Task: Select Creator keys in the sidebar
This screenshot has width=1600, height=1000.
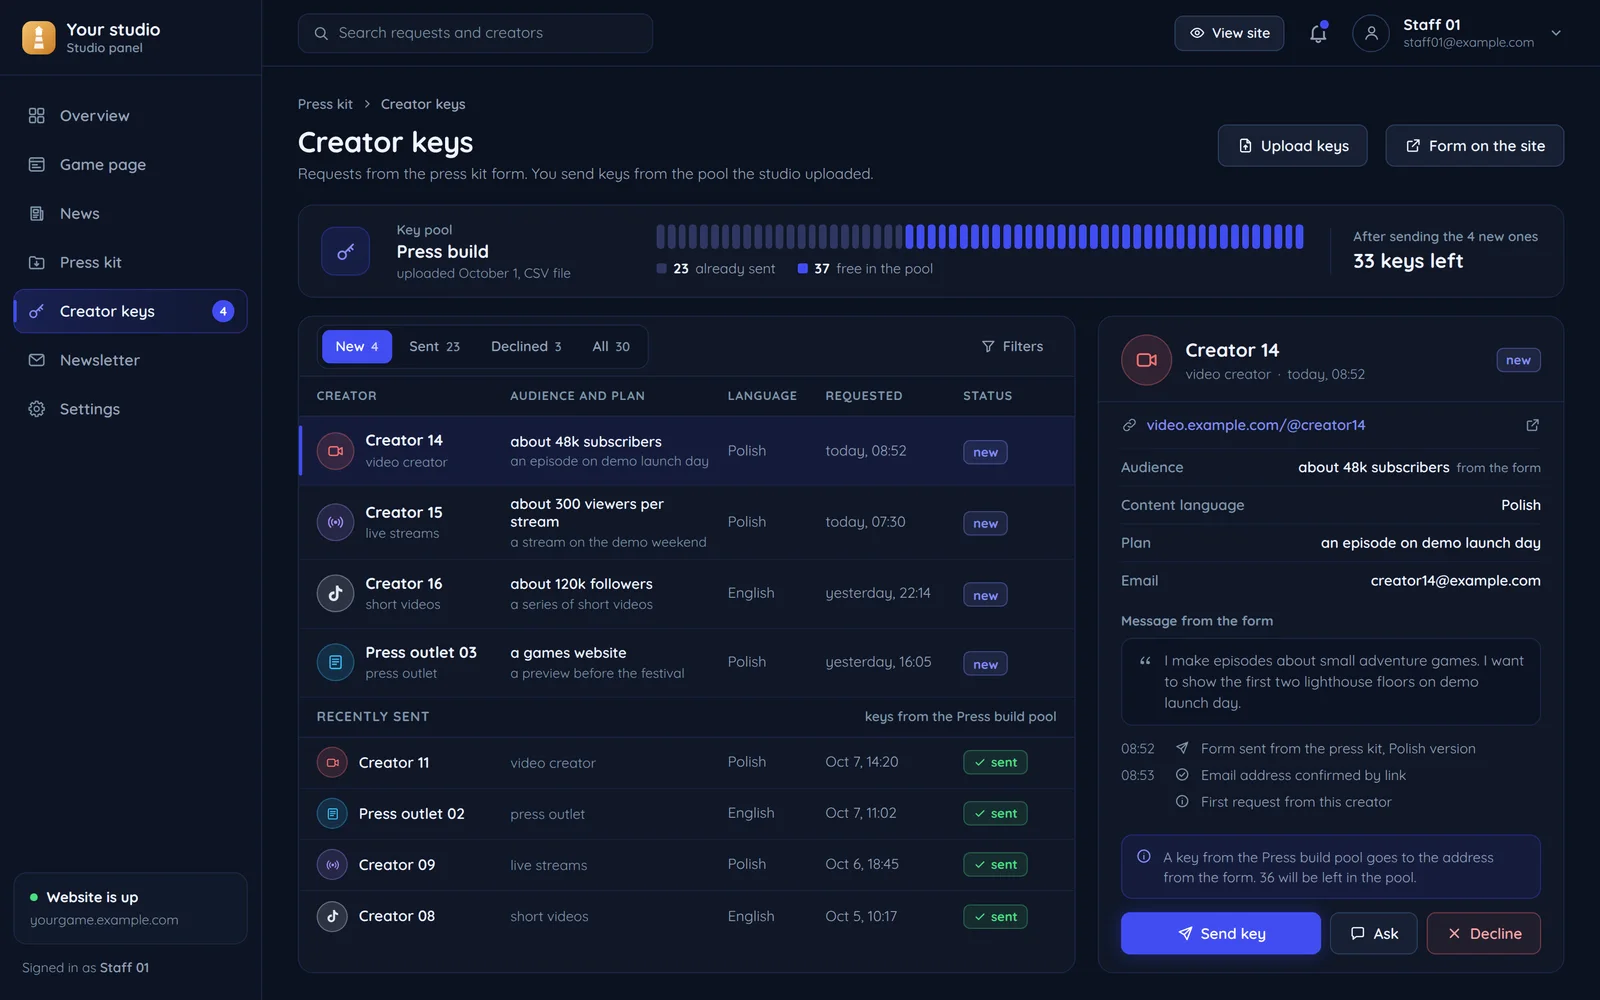Action: [130, 312]
